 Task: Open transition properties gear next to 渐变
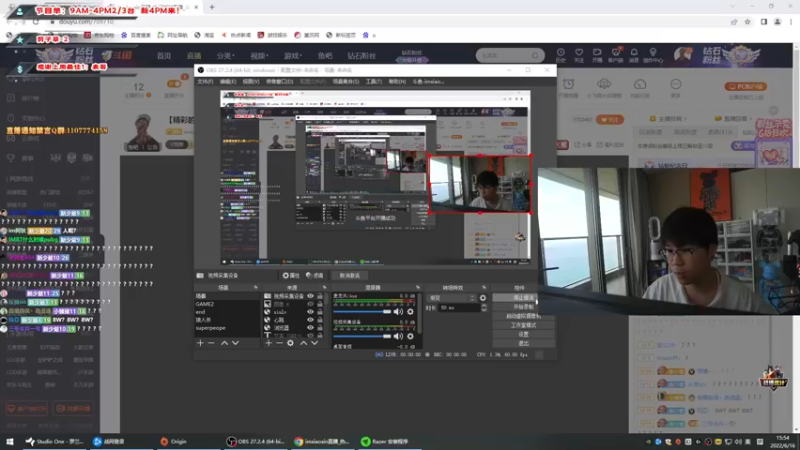[x=483, y=298]
